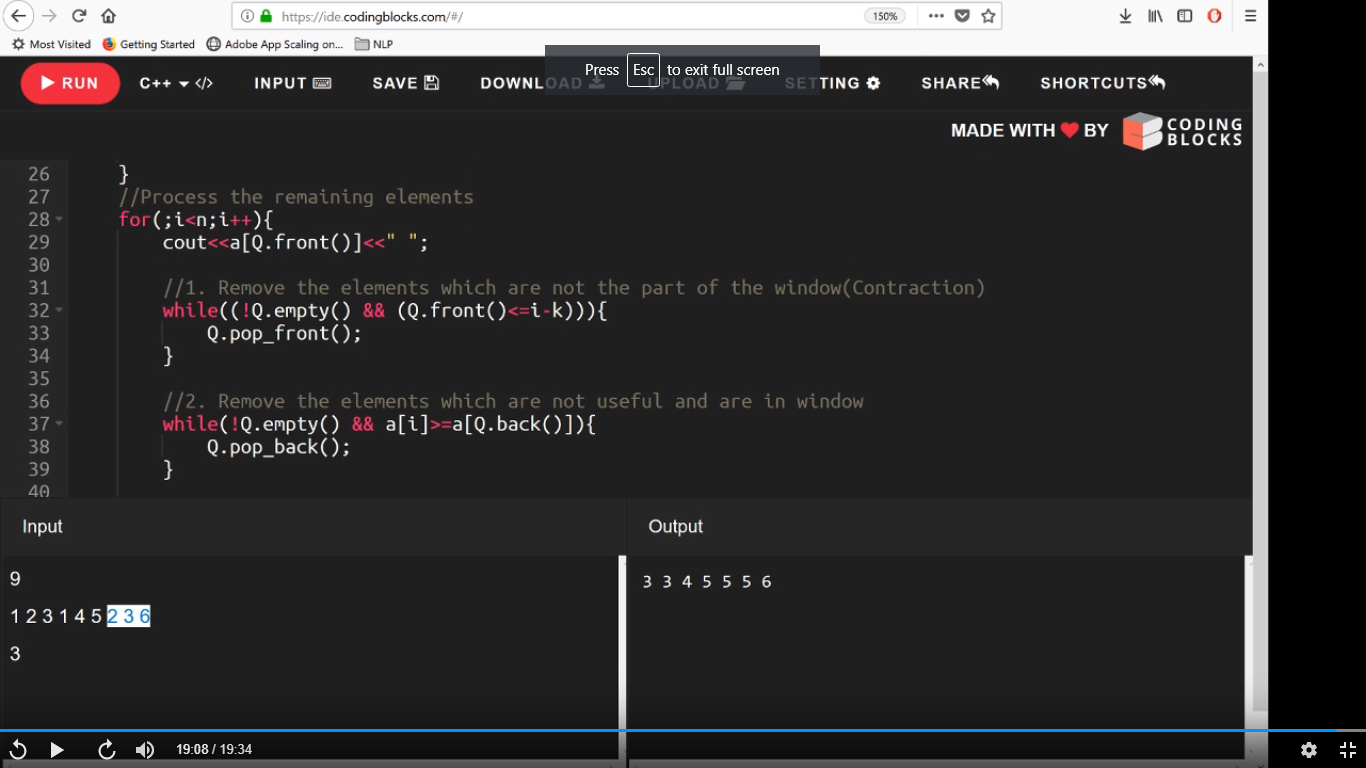This screenshot has width=1366, height=768.
Task: Click SAVE with the floppy icon
Action: (x=406, y=83)
